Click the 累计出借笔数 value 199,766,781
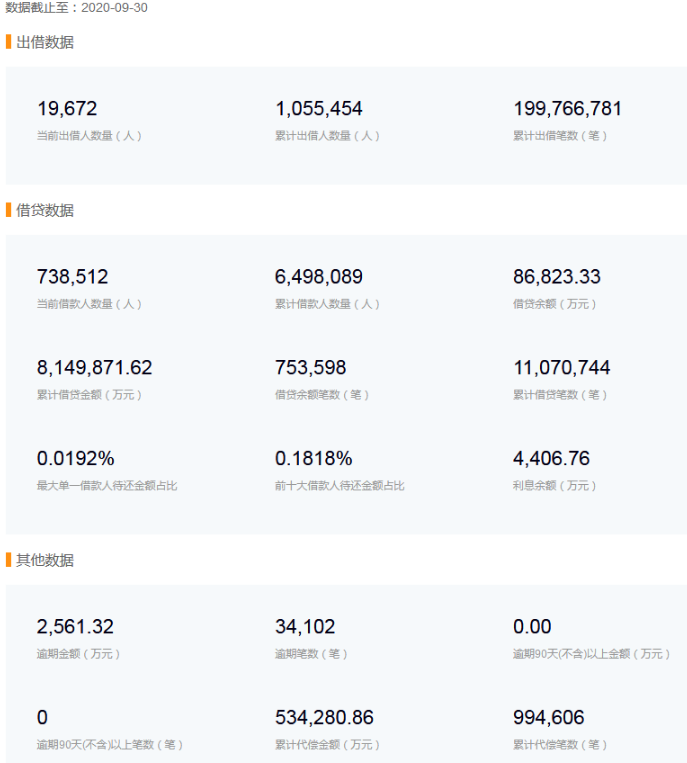 click(567, 109)
